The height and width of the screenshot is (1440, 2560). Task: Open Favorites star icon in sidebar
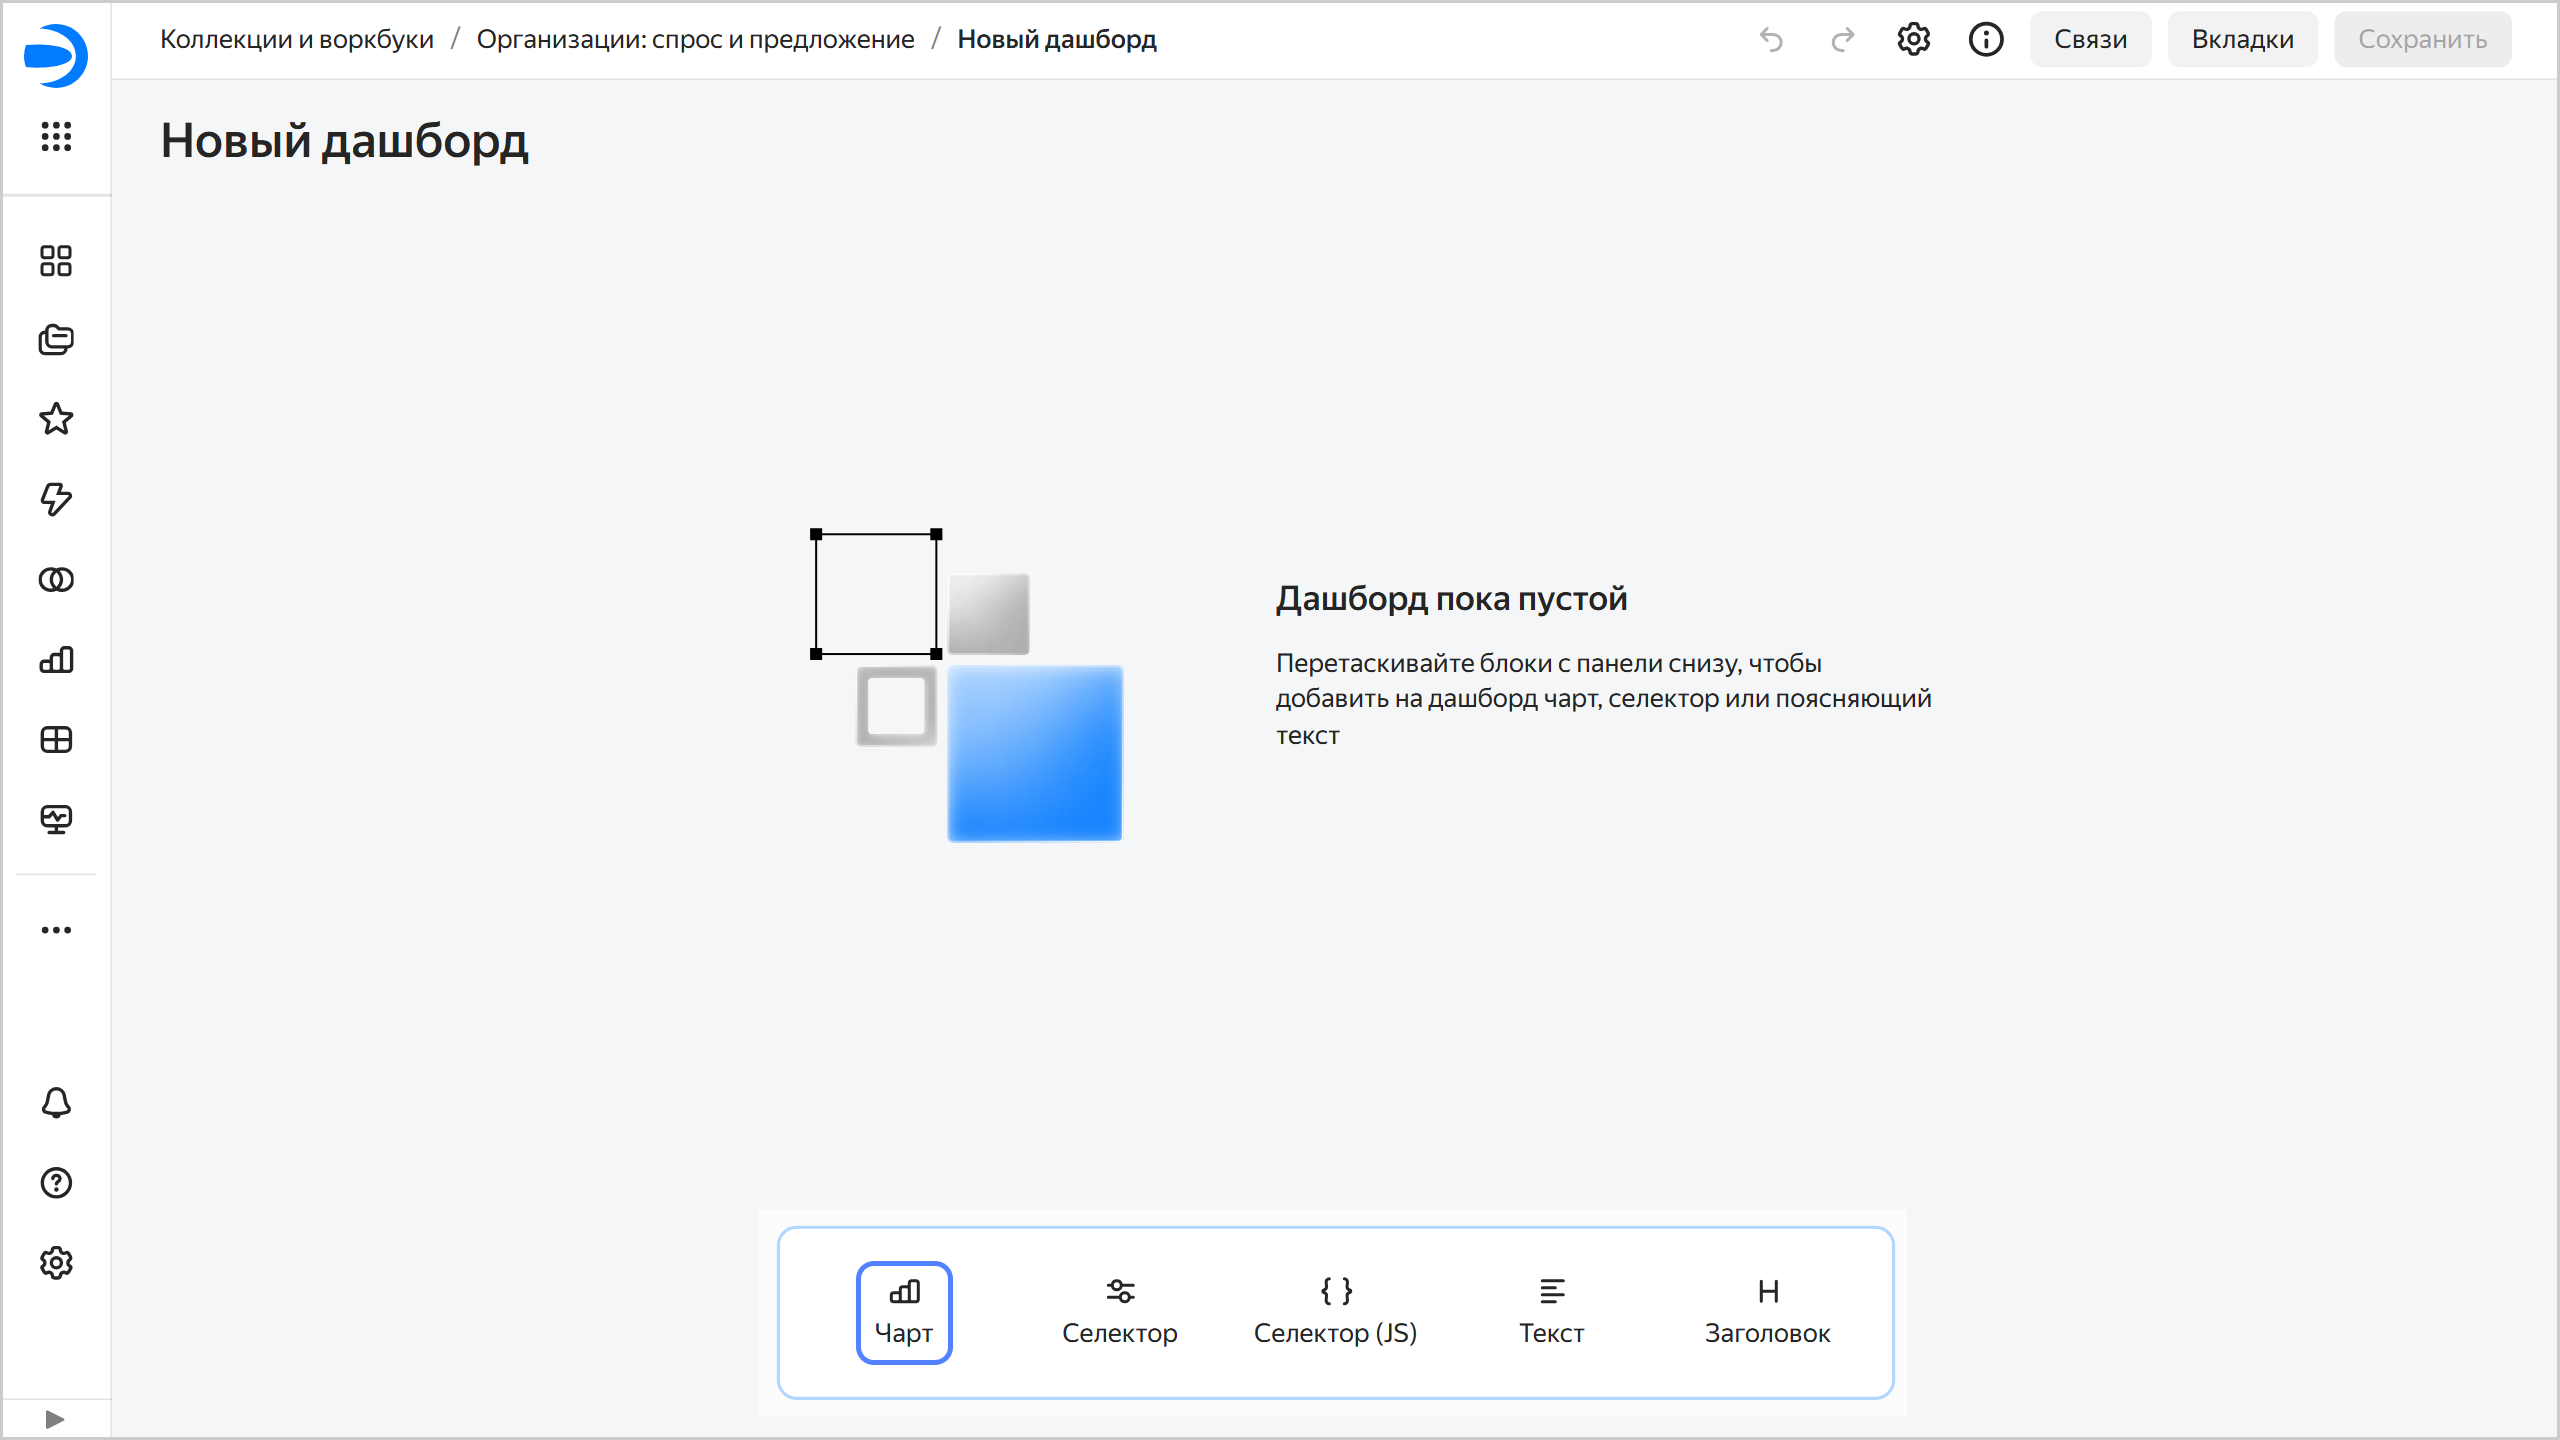click(x=56, y=419)
